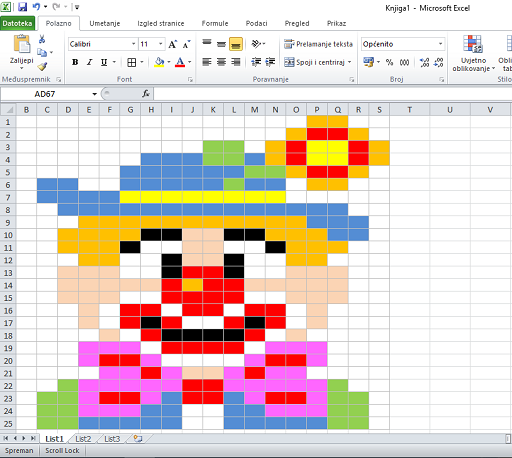Apply thousands separator 000 style
Viewport: 512px width, 458px height.
coord(404,62)
